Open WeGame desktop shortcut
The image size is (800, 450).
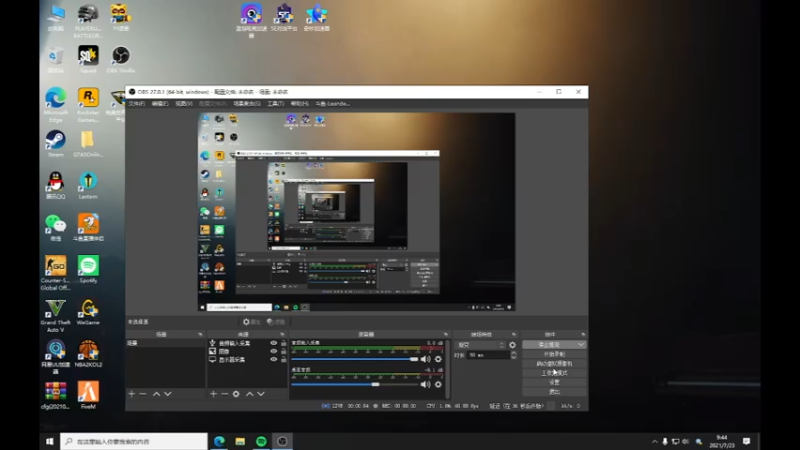(x=88, y=312)
